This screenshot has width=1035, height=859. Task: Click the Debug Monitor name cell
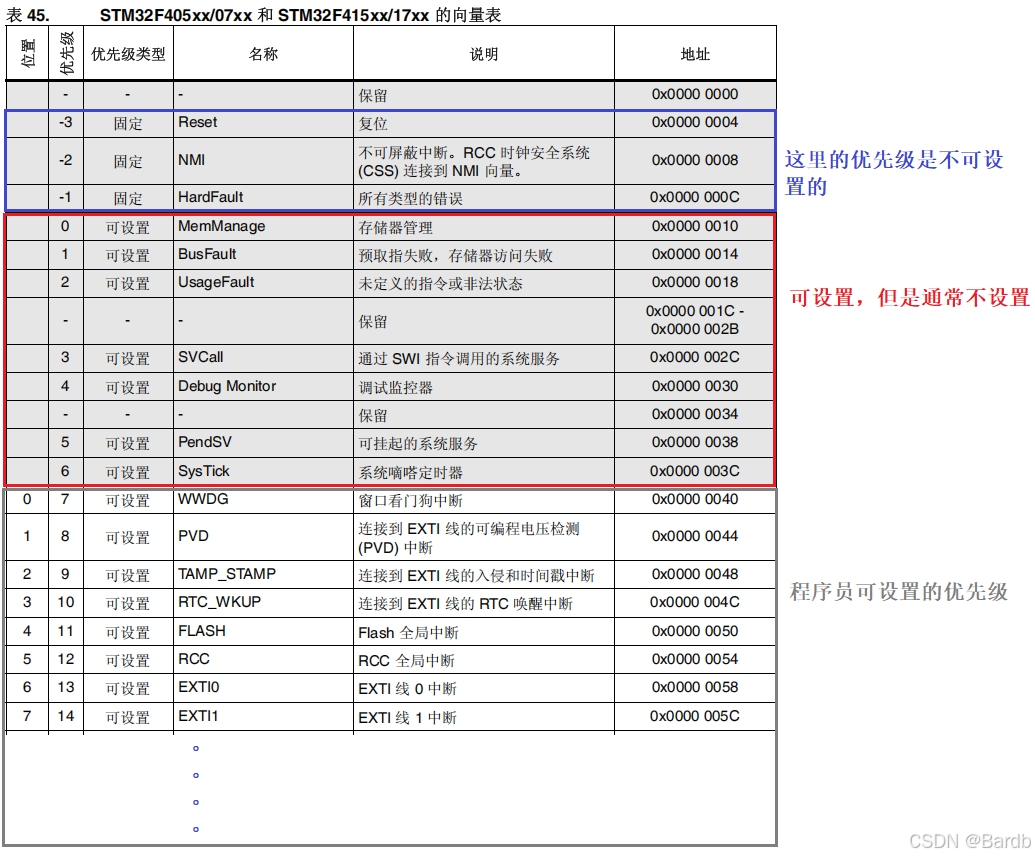pos(263,386)
